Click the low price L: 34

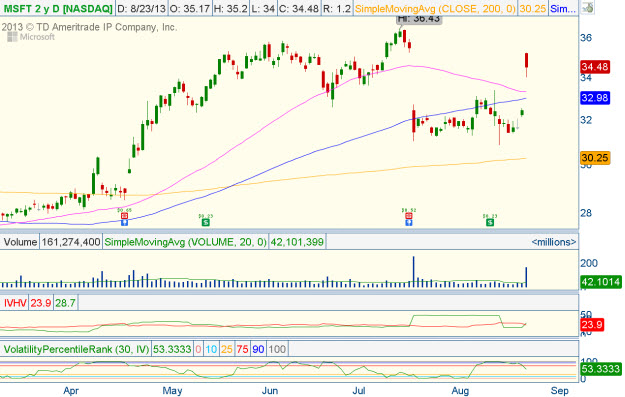point(263,8)
